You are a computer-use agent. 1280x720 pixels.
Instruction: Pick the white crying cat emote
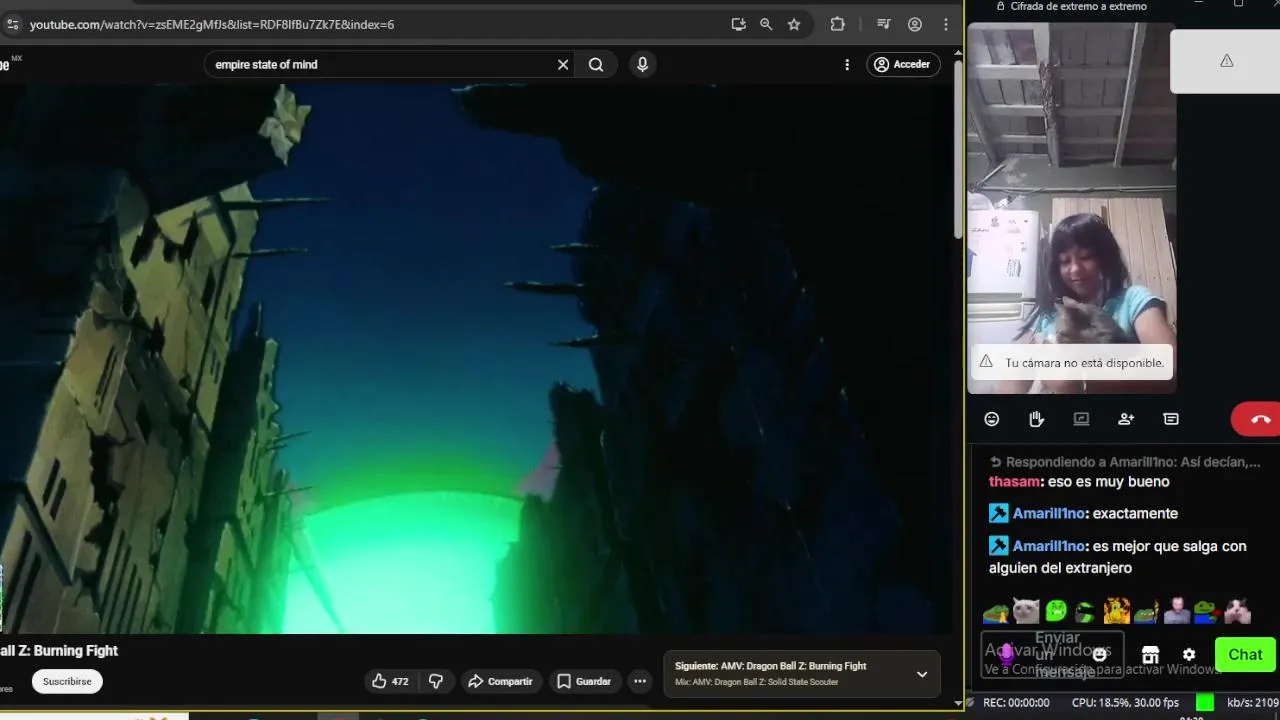pos(1026,610)
